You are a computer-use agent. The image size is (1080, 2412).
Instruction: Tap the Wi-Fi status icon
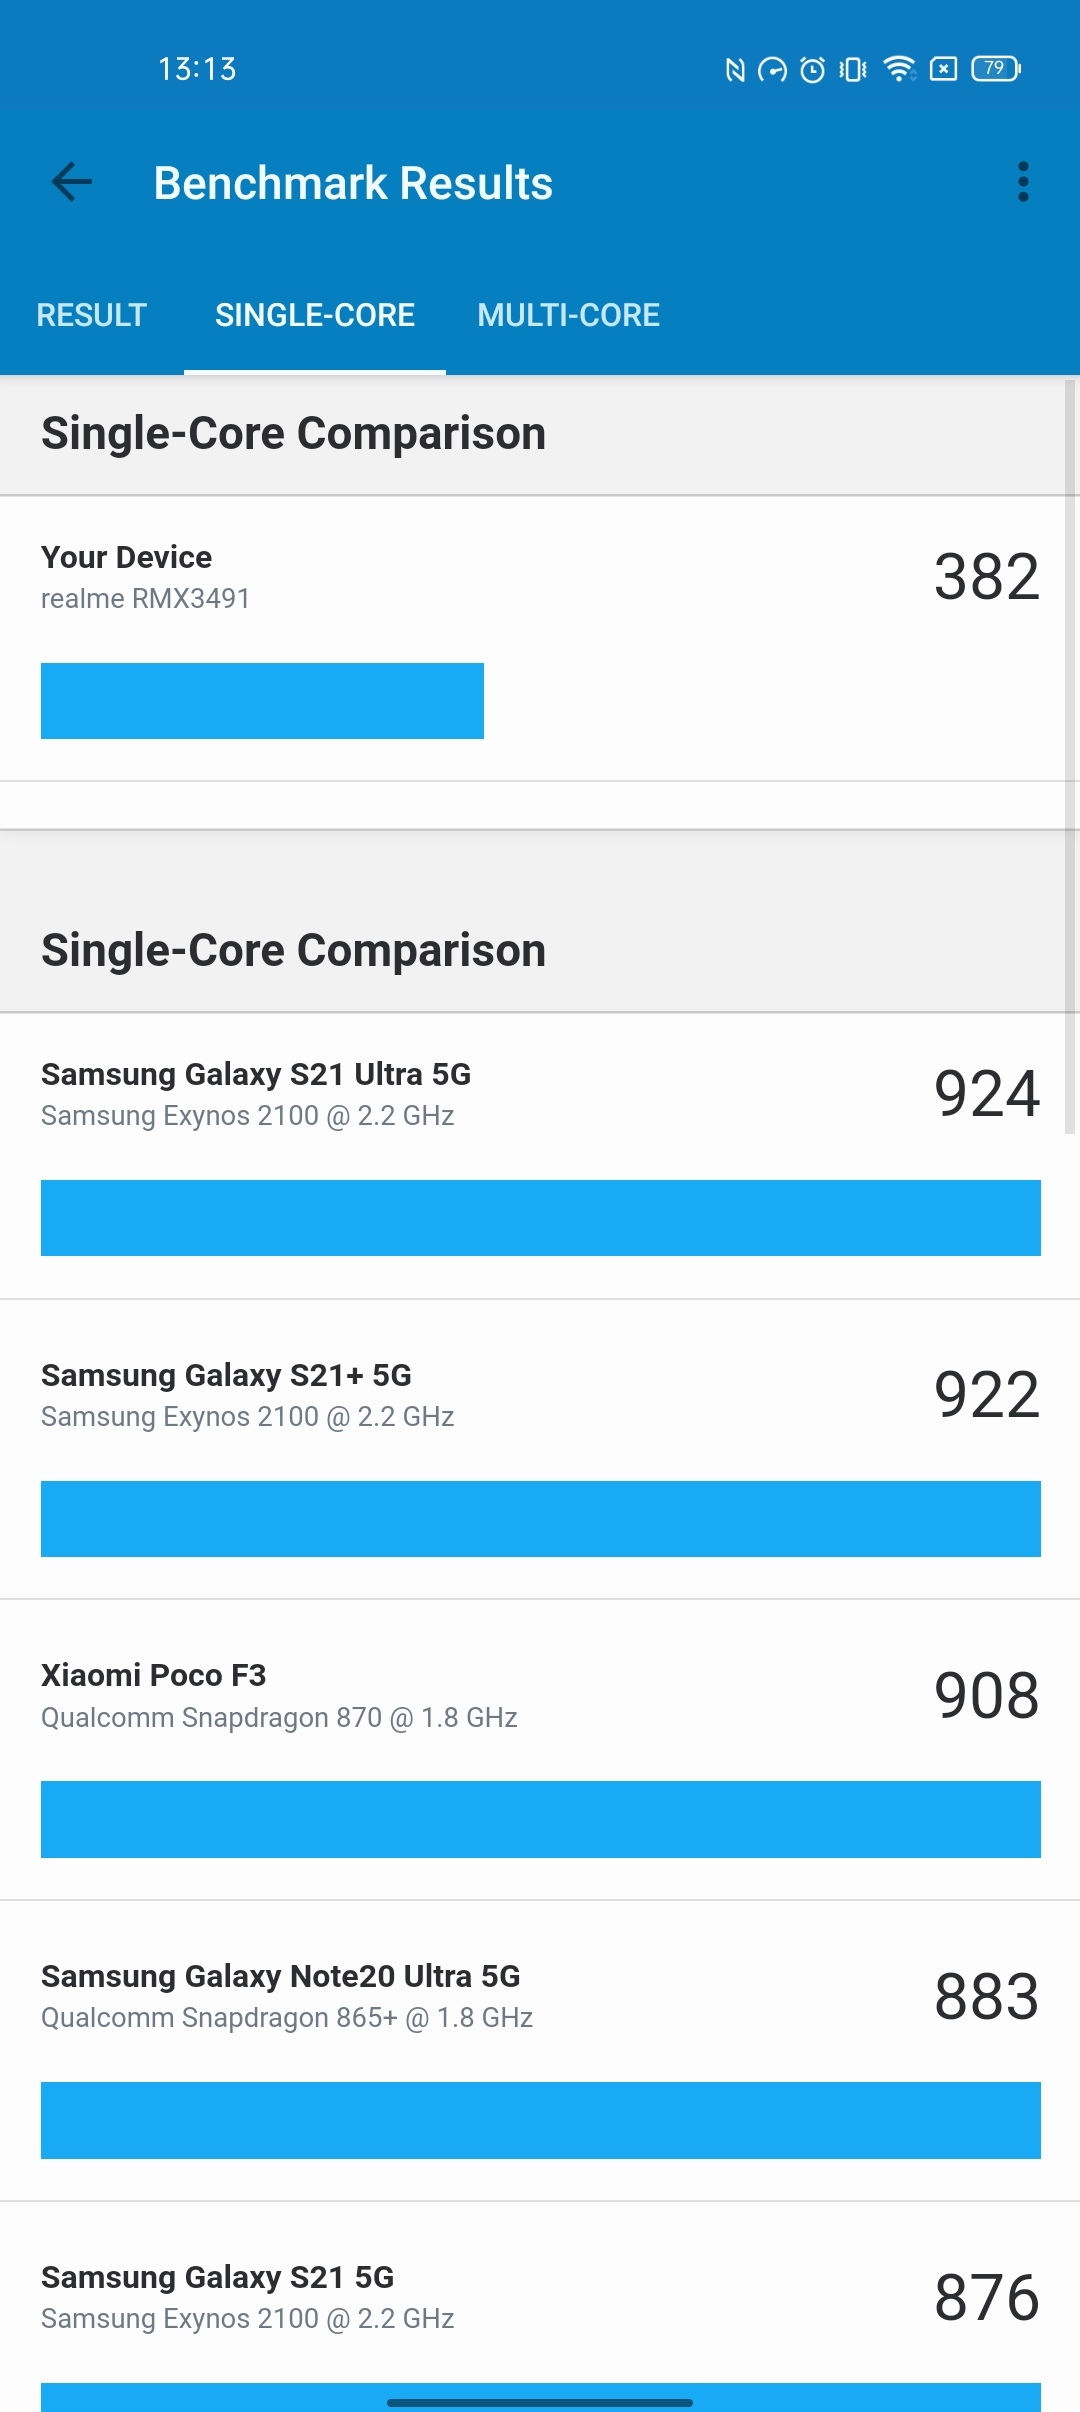(899, 69)
